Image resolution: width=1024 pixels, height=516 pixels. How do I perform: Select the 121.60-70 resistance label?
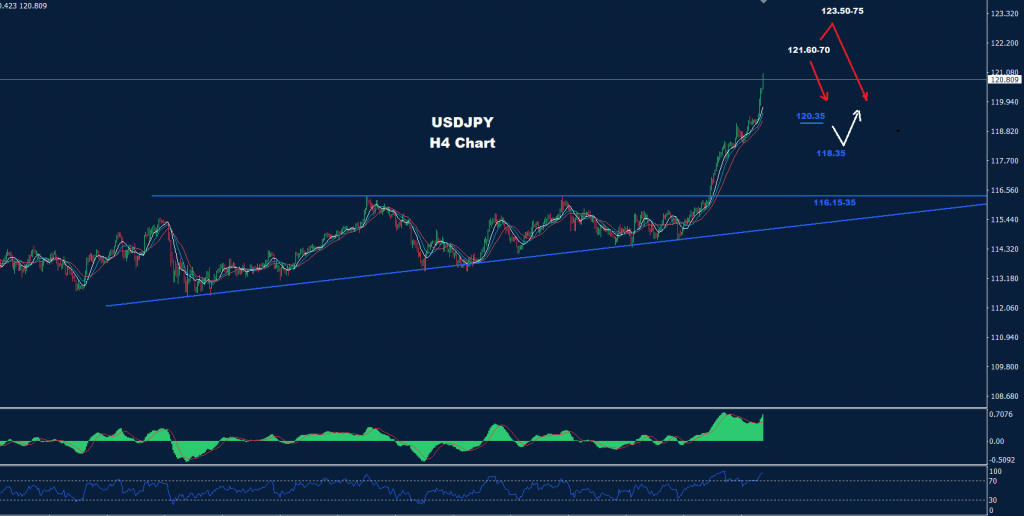click(x=808, y=50)
